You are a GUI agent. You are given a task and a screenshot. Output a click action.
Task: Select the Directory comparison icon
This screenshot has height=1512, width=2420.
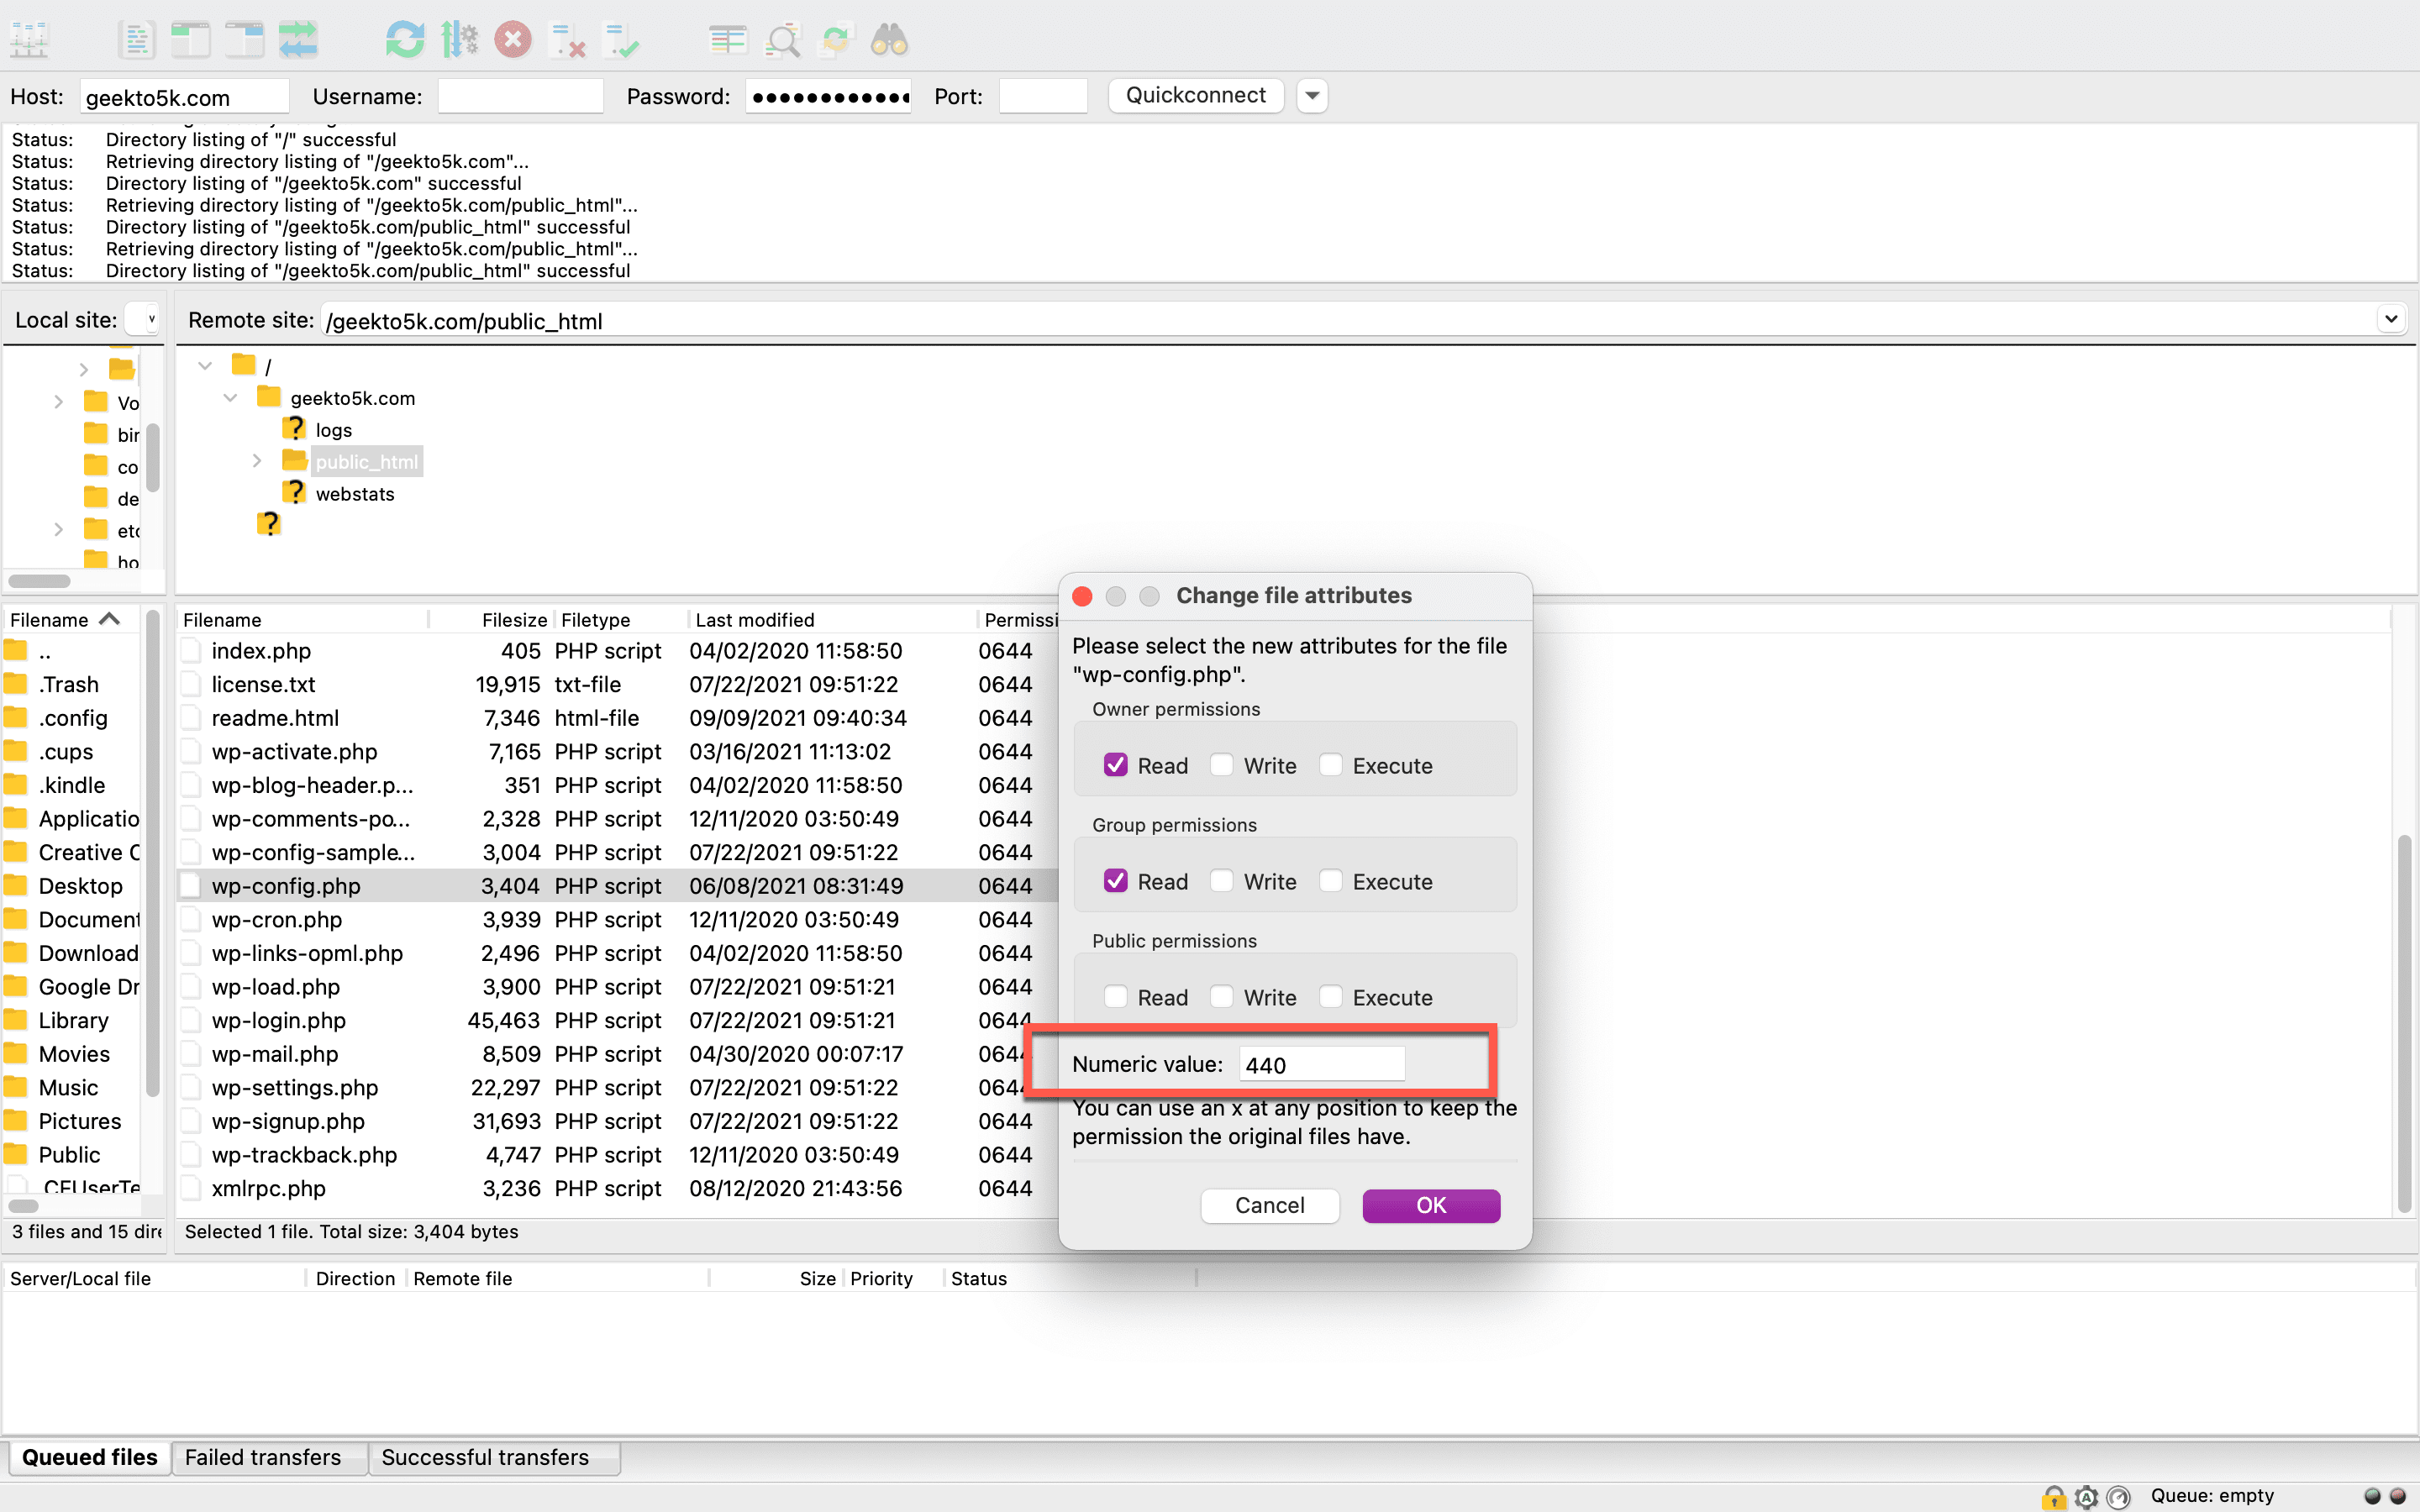click(727, 39)
